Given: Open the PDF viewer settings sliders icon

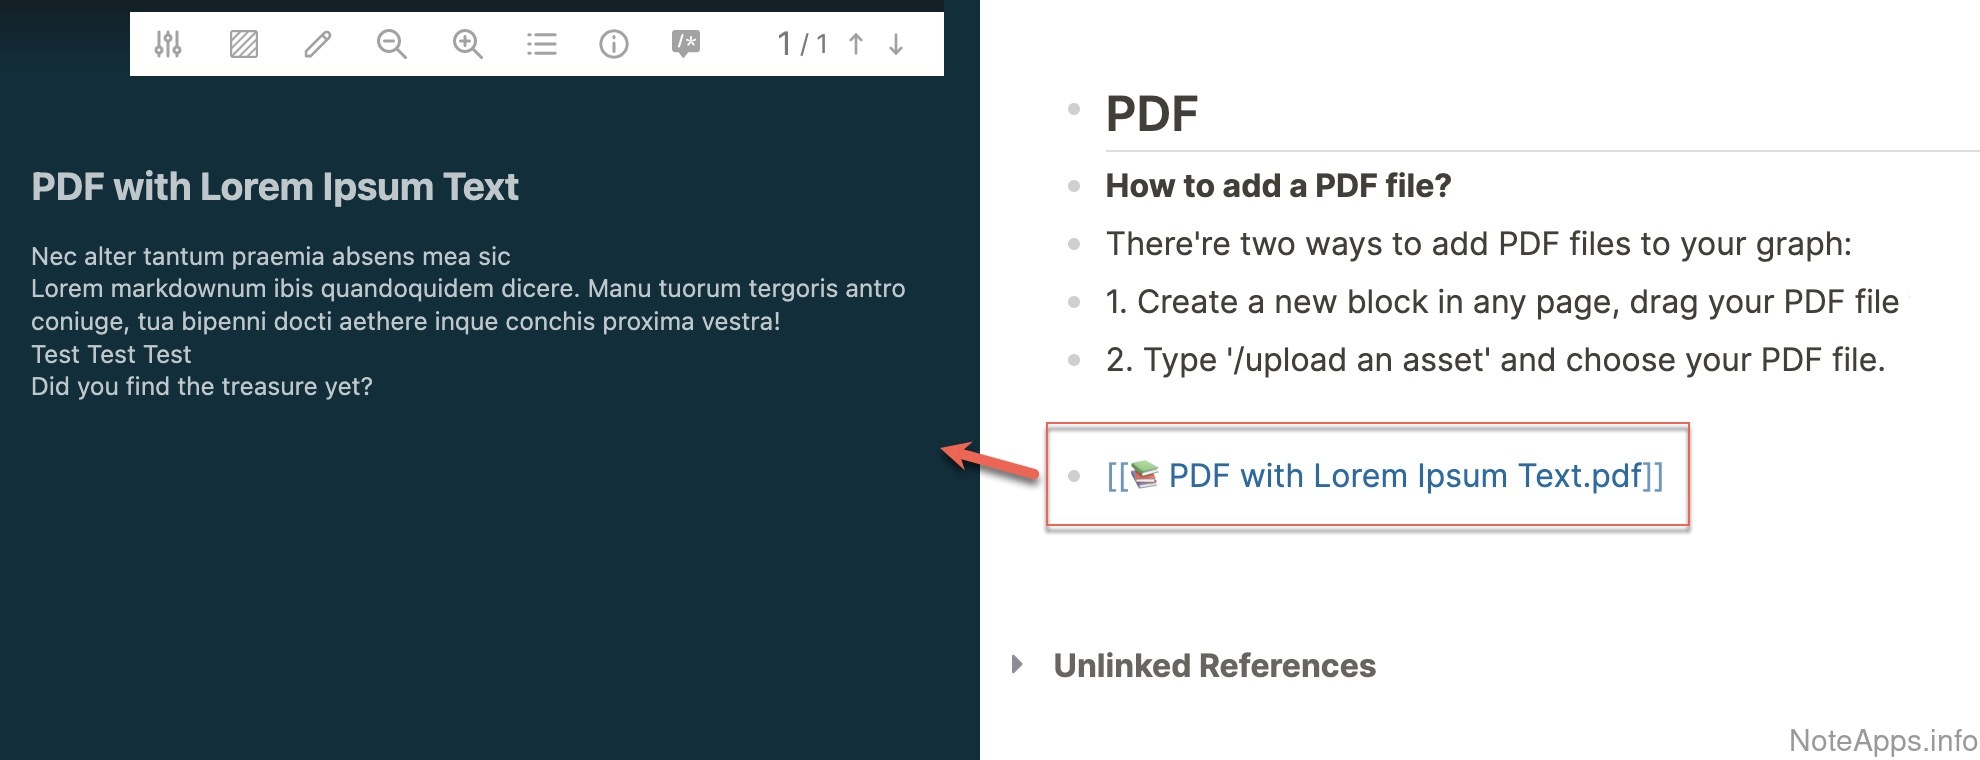Looking at the screenshot, I should click(168, 44).
